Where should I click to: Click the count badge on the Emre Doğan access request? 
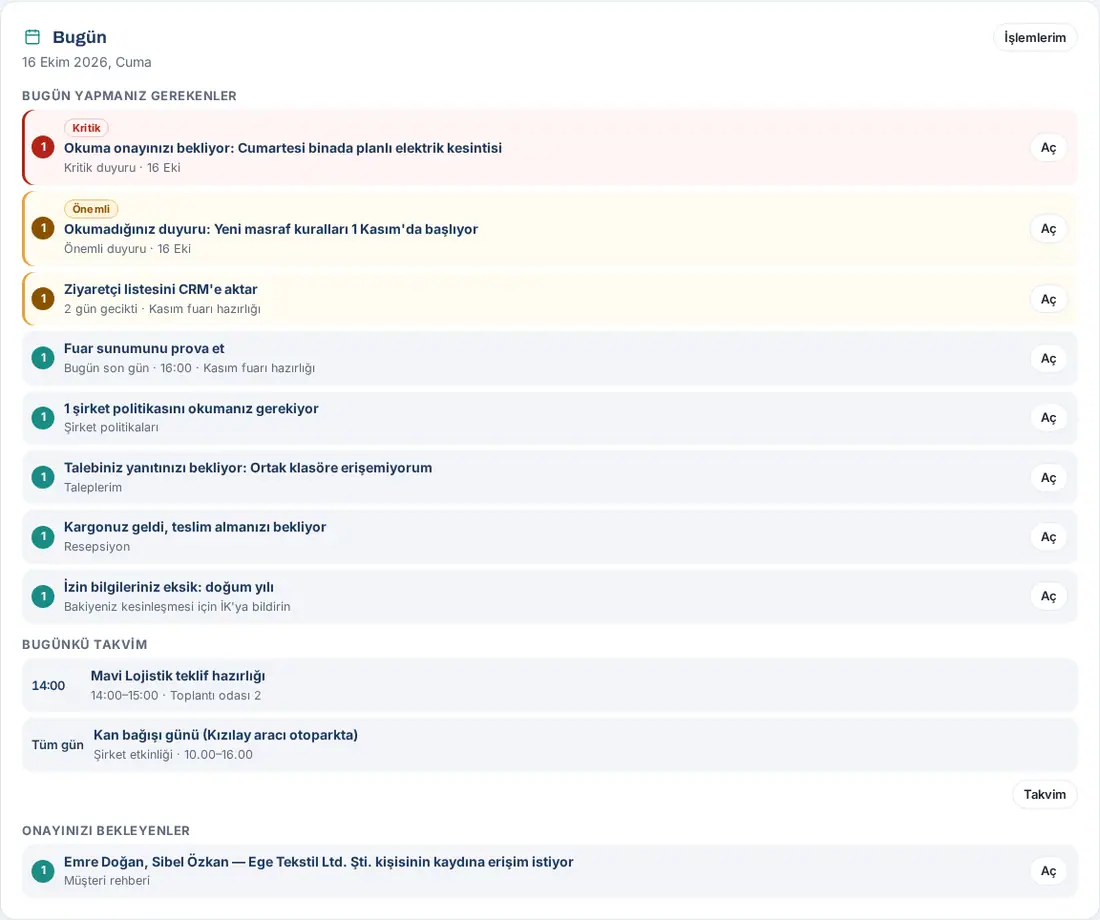(43, 871)
